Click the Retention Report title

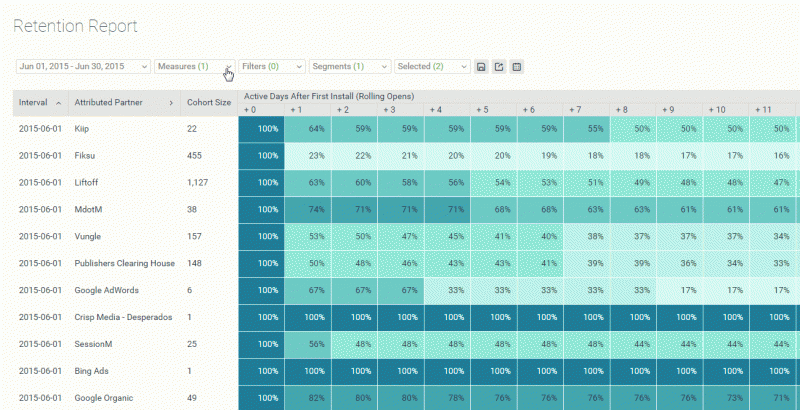click(75, 26)
